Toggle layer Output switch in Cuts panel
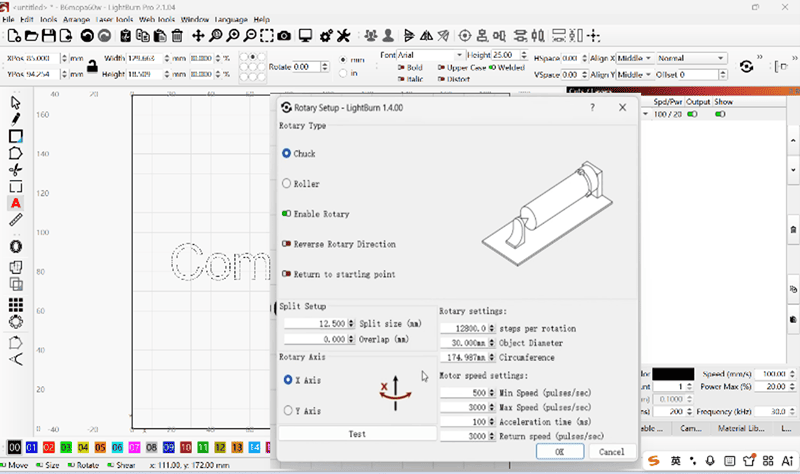The height and width of the screenshot is (474, 800). point(692,114)
